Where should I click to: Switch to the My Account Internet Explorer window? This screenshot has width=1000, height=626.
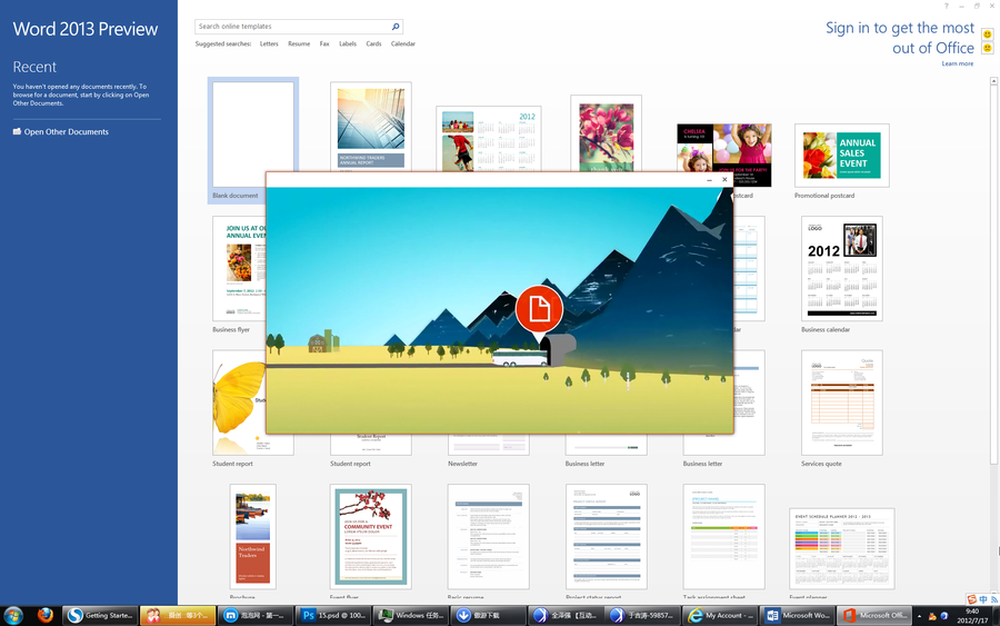[720, 616]
